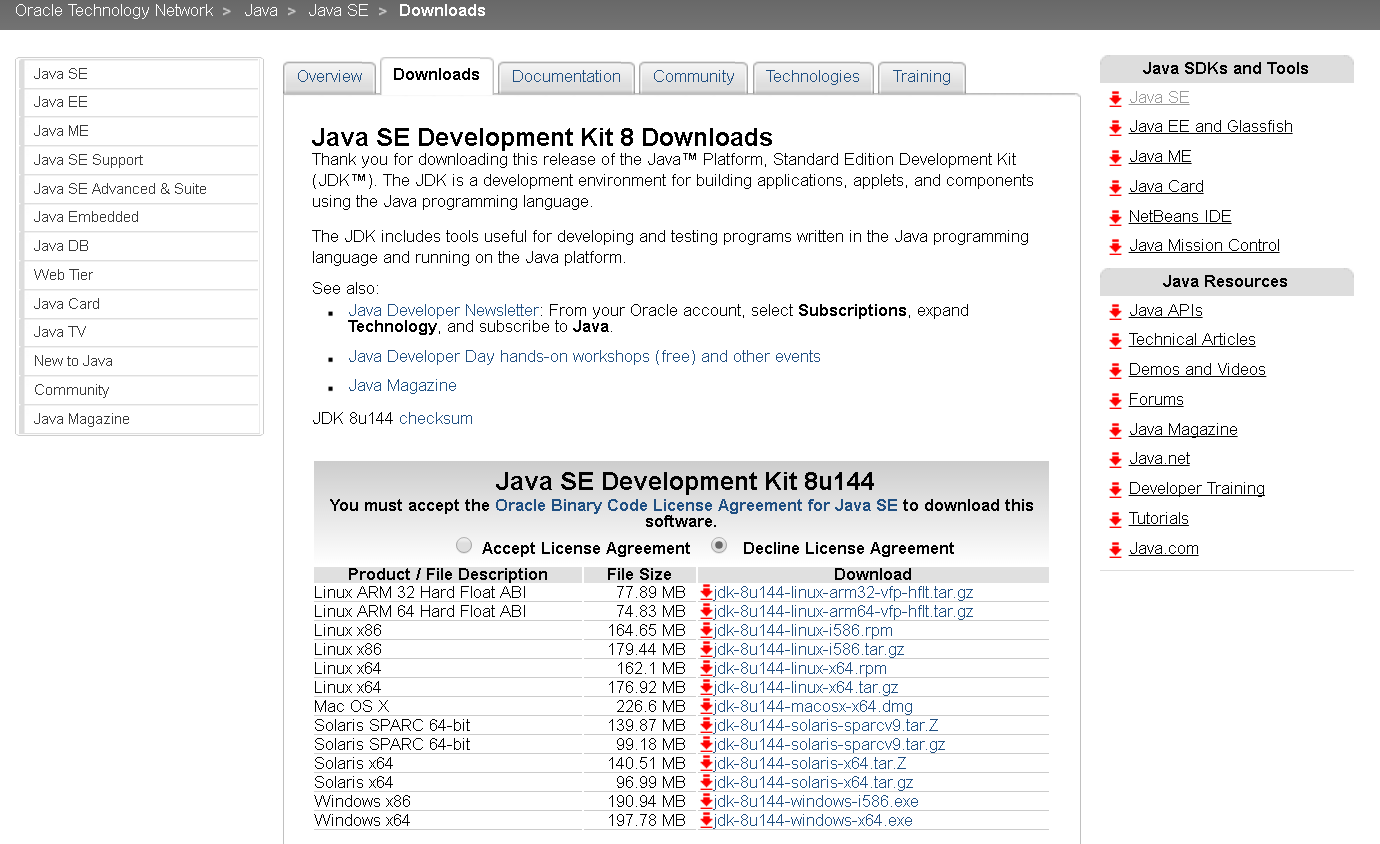Click the red download arrow beside Java EE and Glassfish
The image size is (1380, 844).
(1115, 128)
